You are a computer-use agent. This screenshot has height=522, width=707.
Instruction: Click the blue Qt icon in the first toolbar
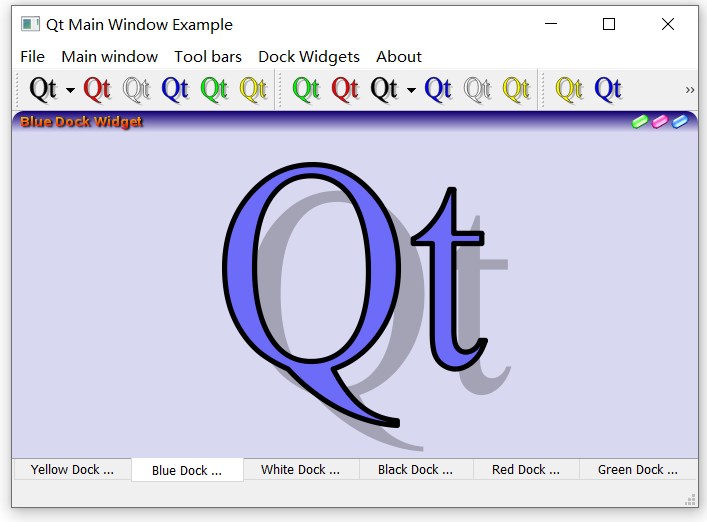tap(175, 89)
